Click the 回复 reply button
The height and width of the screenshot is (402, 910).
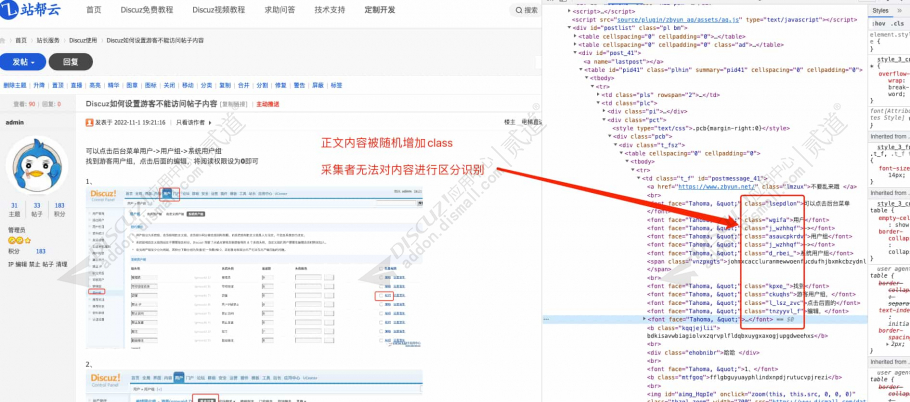point(70,62)
